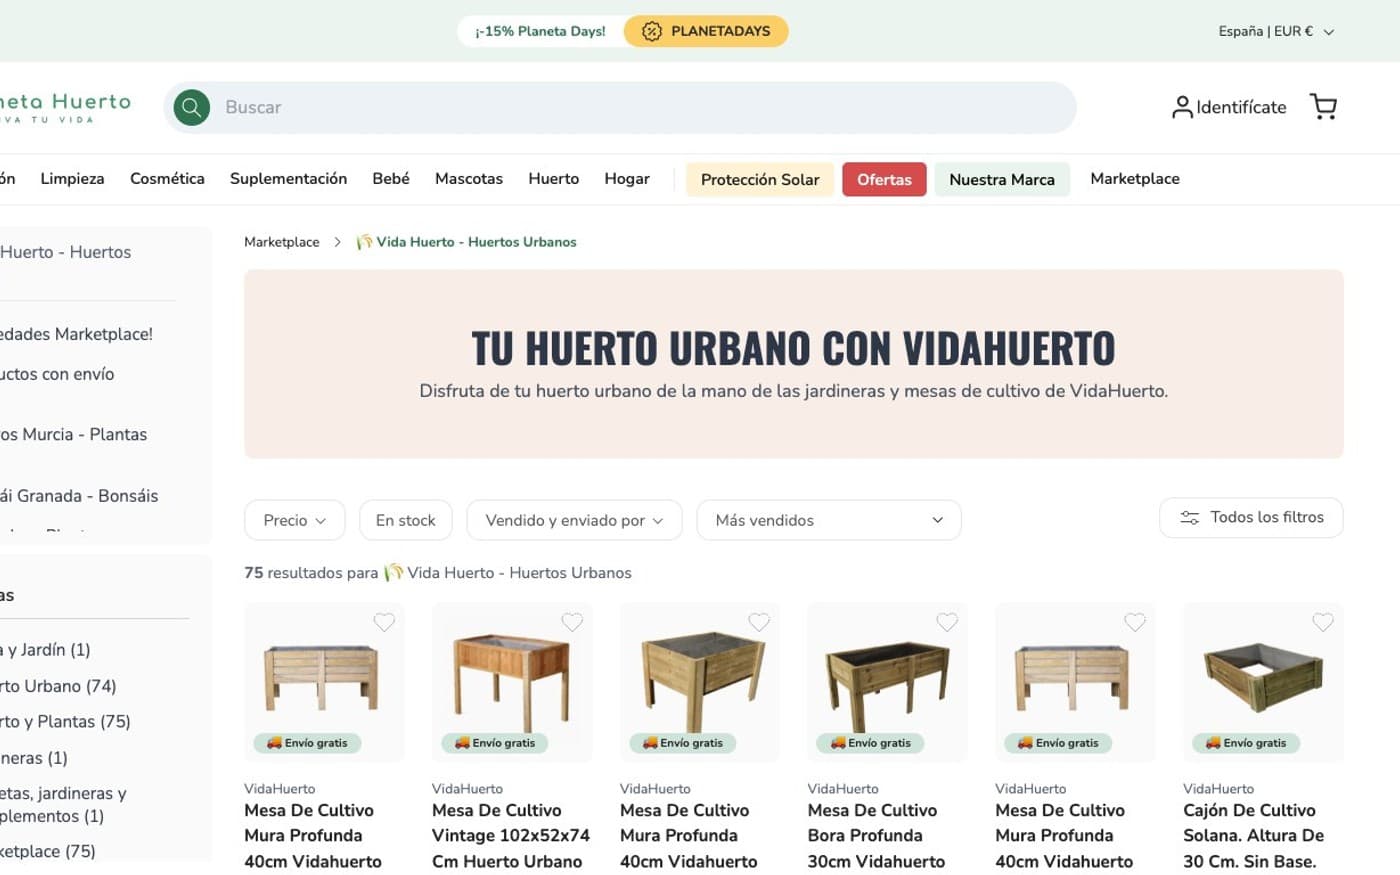This screenshot has height=875, width=1400.
Task: Click the VidaHuerto brand above Cajón De Cultivo
Action: click(x=1218, y=789)
